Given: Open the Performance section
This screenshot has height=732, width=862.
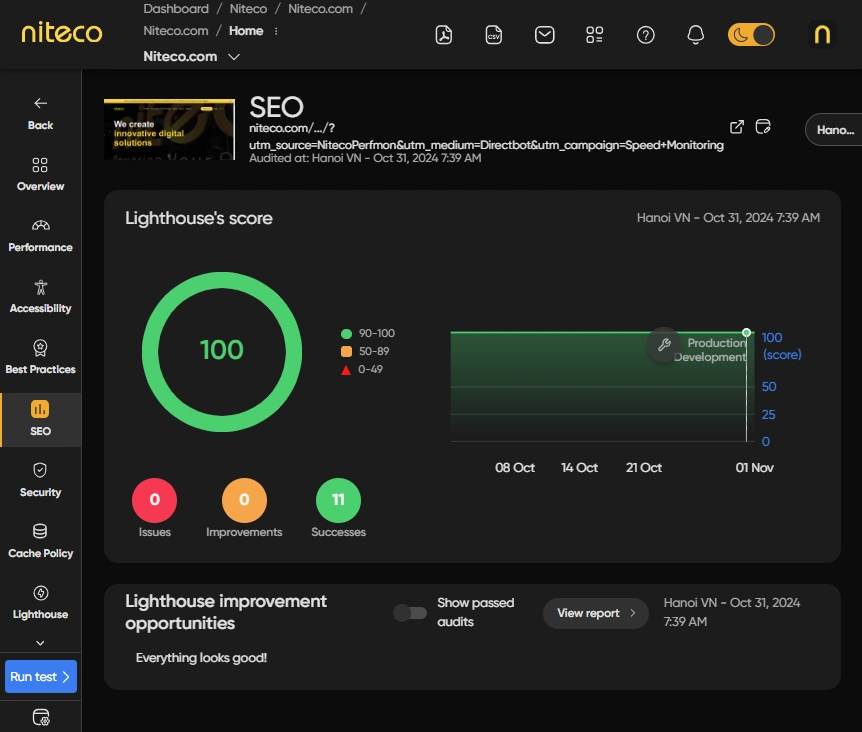Looking at the screenshot, I should (x=41, y=236).
